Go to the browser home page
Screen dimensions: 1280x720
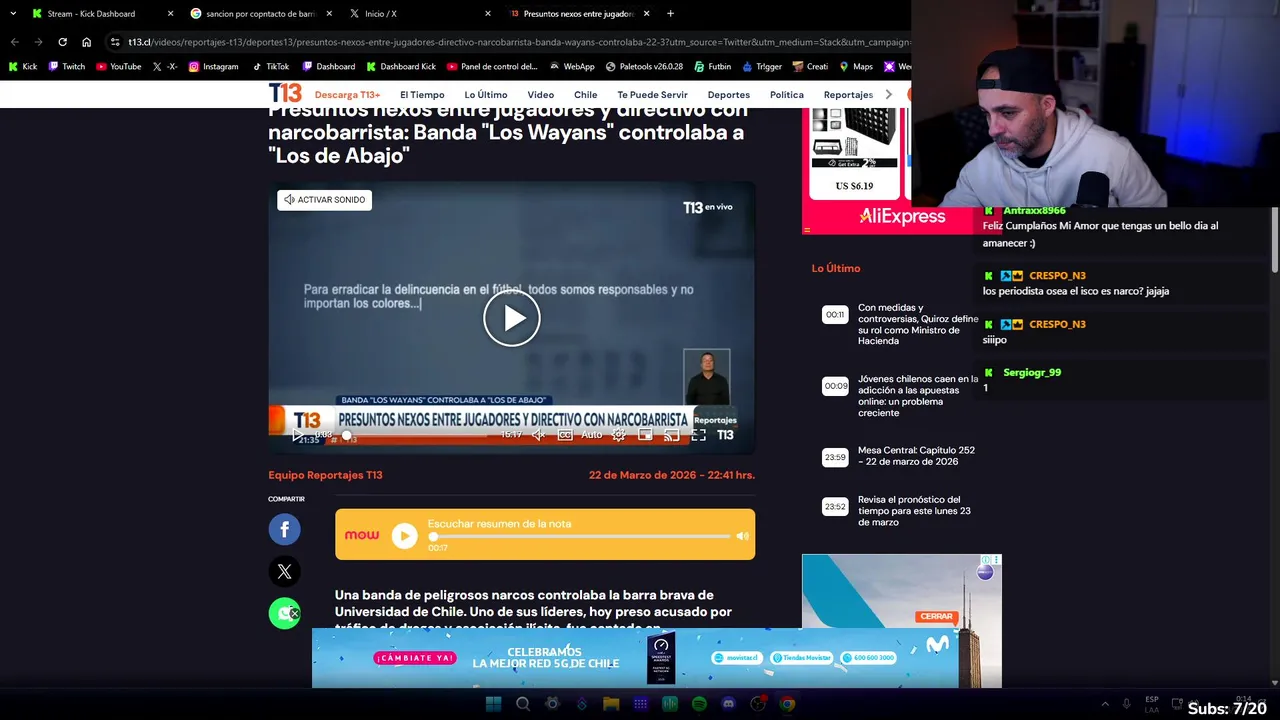(x=87, y=42)
